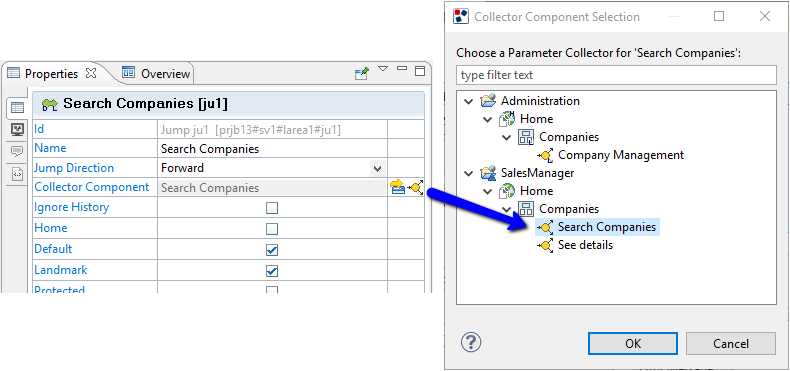
Task: Minimize the Properties view panel
Action: 402,68
